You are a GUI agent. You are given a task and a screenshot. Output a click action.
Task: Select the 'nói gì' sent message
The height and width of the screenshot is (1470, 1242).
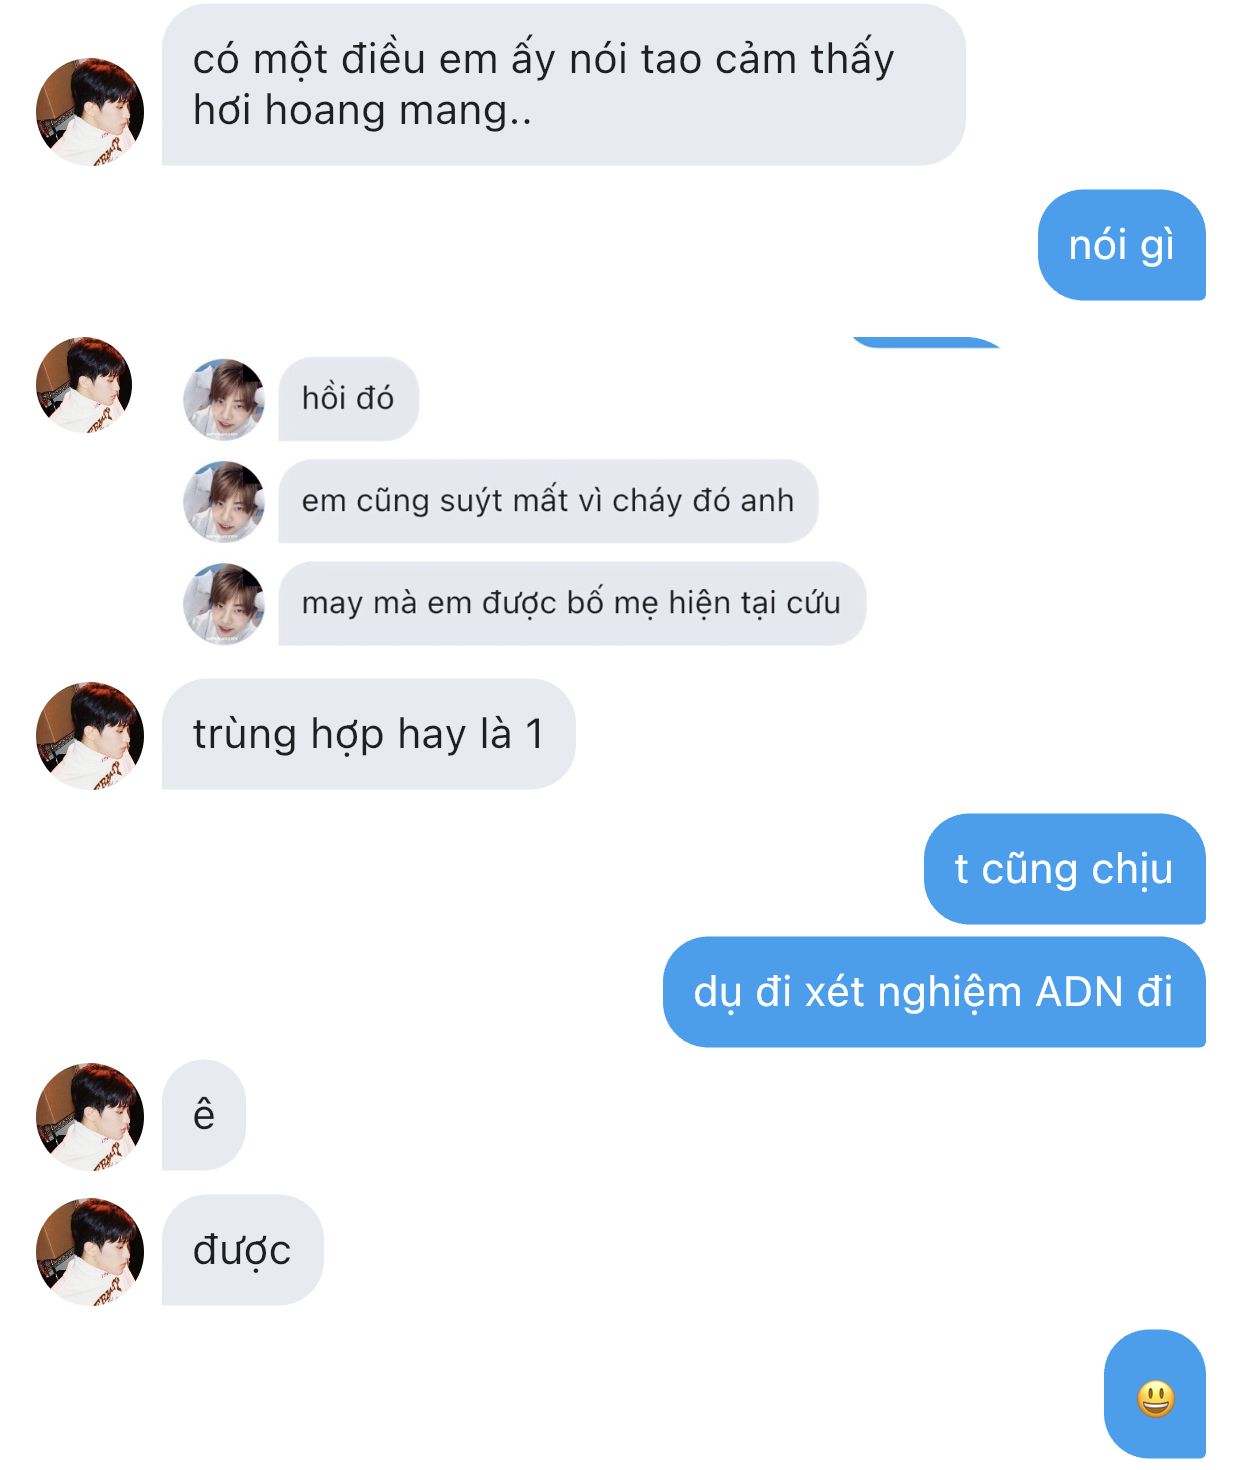(1122, 245)
